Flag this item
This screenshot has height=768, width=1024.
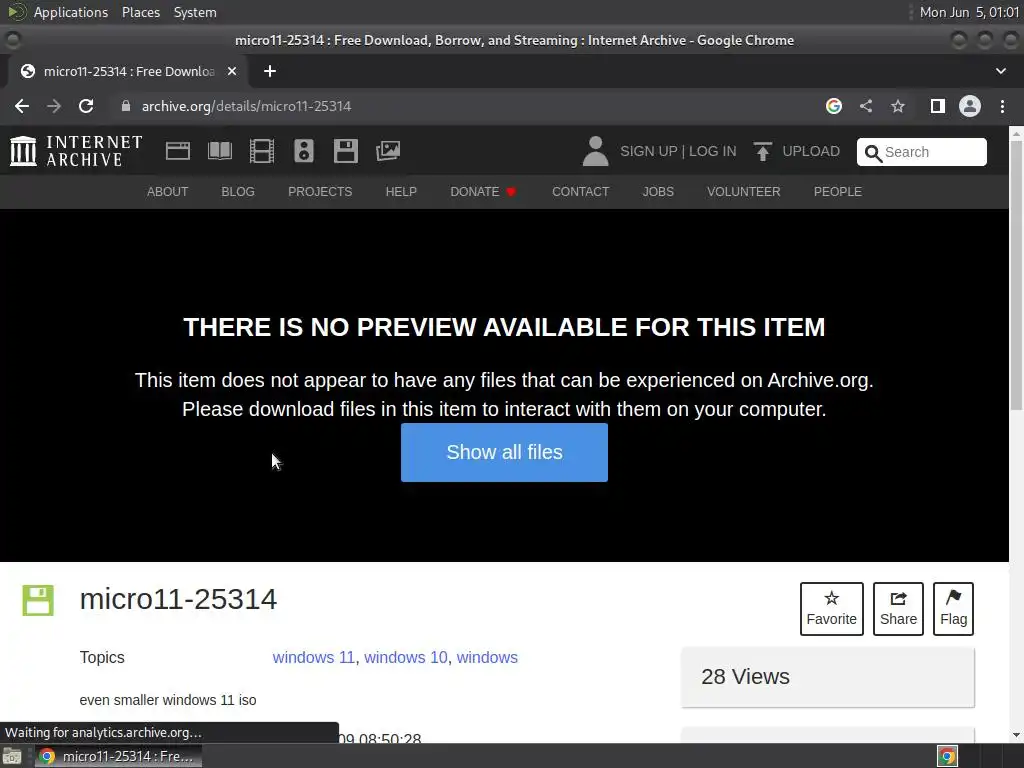(953, 609)
